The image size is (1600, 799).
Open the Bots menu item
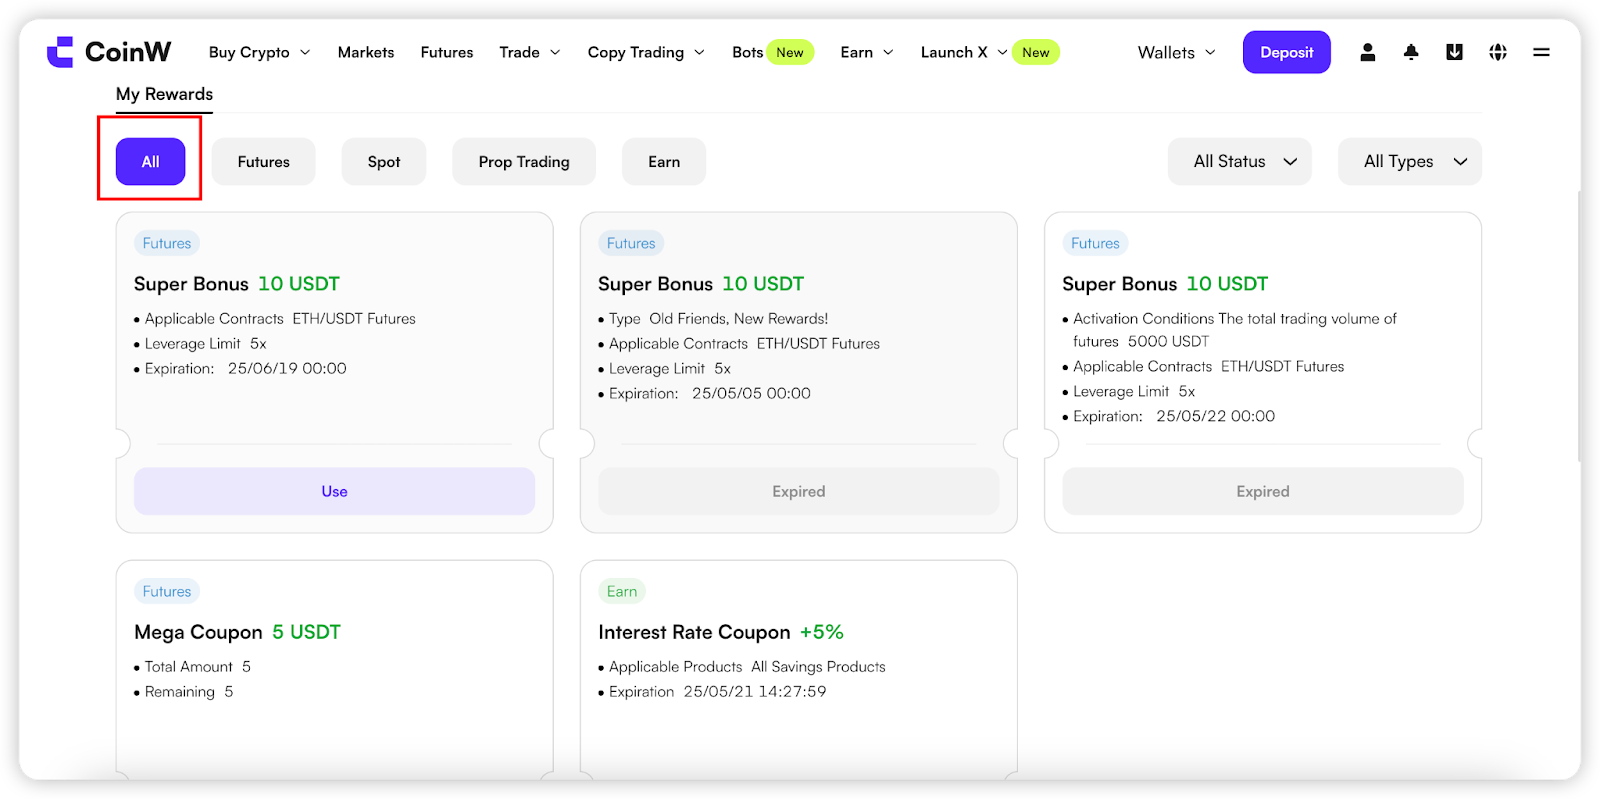click(x=747, y=52)
